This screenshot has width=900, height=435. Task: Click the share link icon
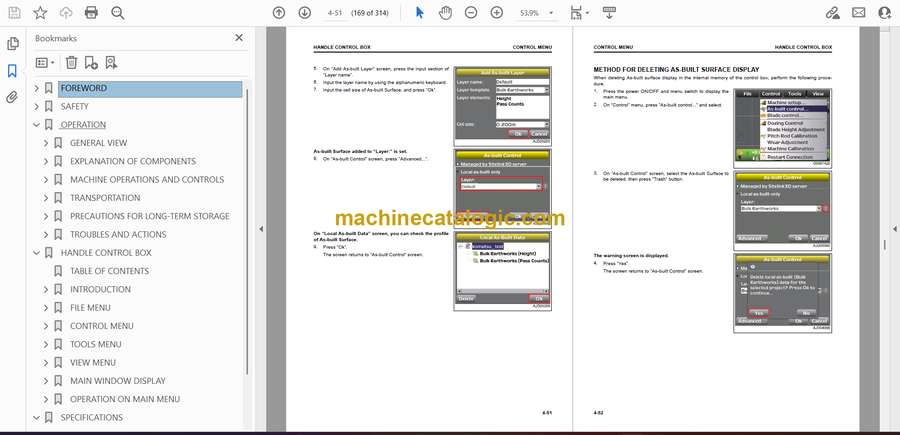tap(833, 13)
